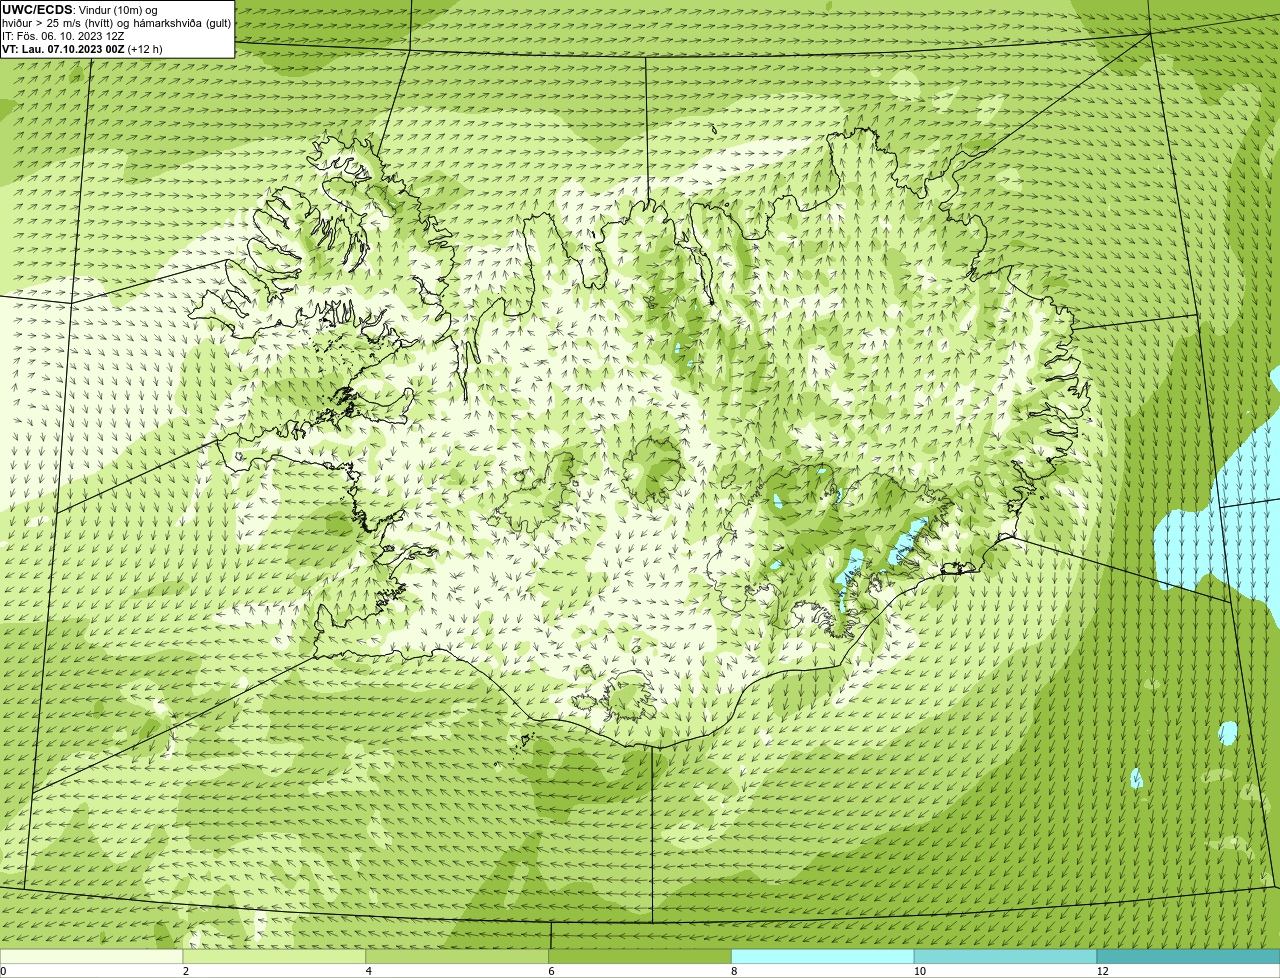Screen dimensions: 1280x978
Task: Select the 10–12 m/s cyan legend color
Action: (x=1005, y=956)
